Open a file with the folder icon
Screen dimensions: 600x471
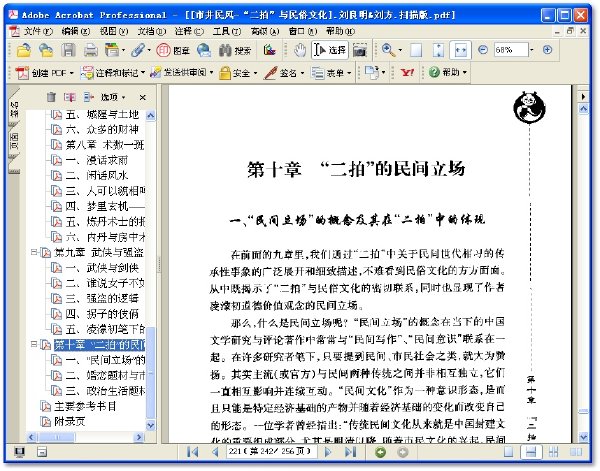(x=23, y=50)
